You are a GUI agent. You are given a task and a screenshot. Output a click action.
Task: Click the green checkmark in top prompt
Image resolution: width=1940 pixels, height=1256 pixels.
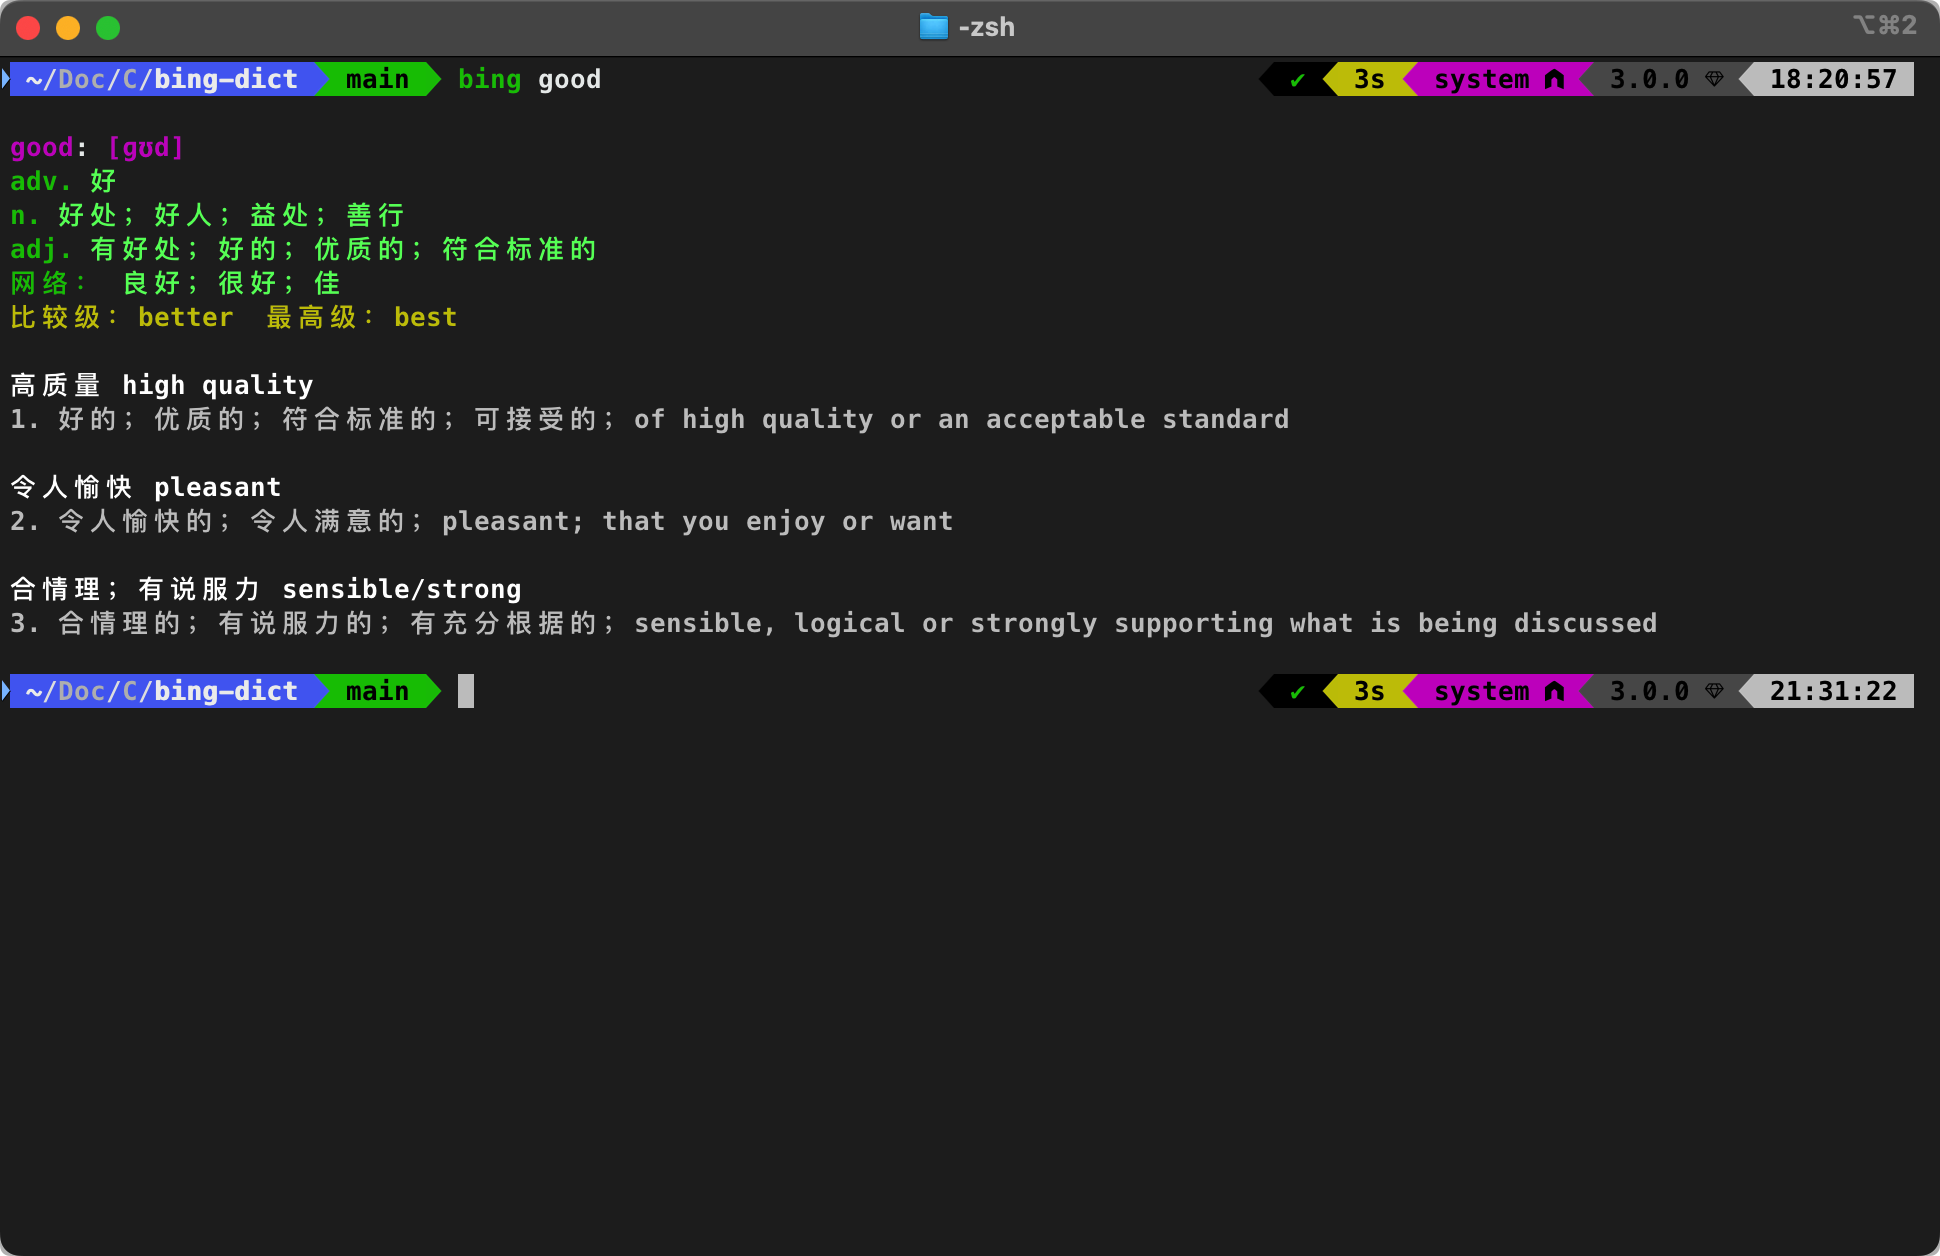pyautogui.click(x=1297, y=80)
